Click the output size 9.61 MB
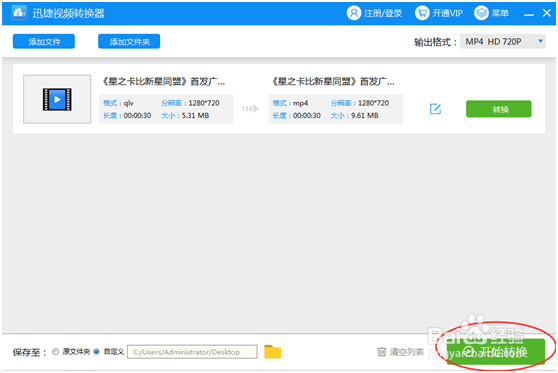558x373 pixels. point(365,116)
